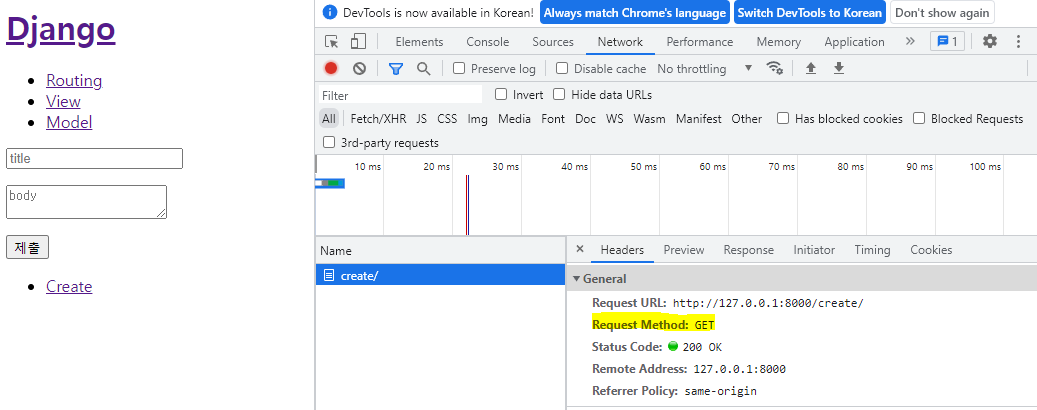
Task: Click the document icon beside create/ request
Action: (329, 275)
